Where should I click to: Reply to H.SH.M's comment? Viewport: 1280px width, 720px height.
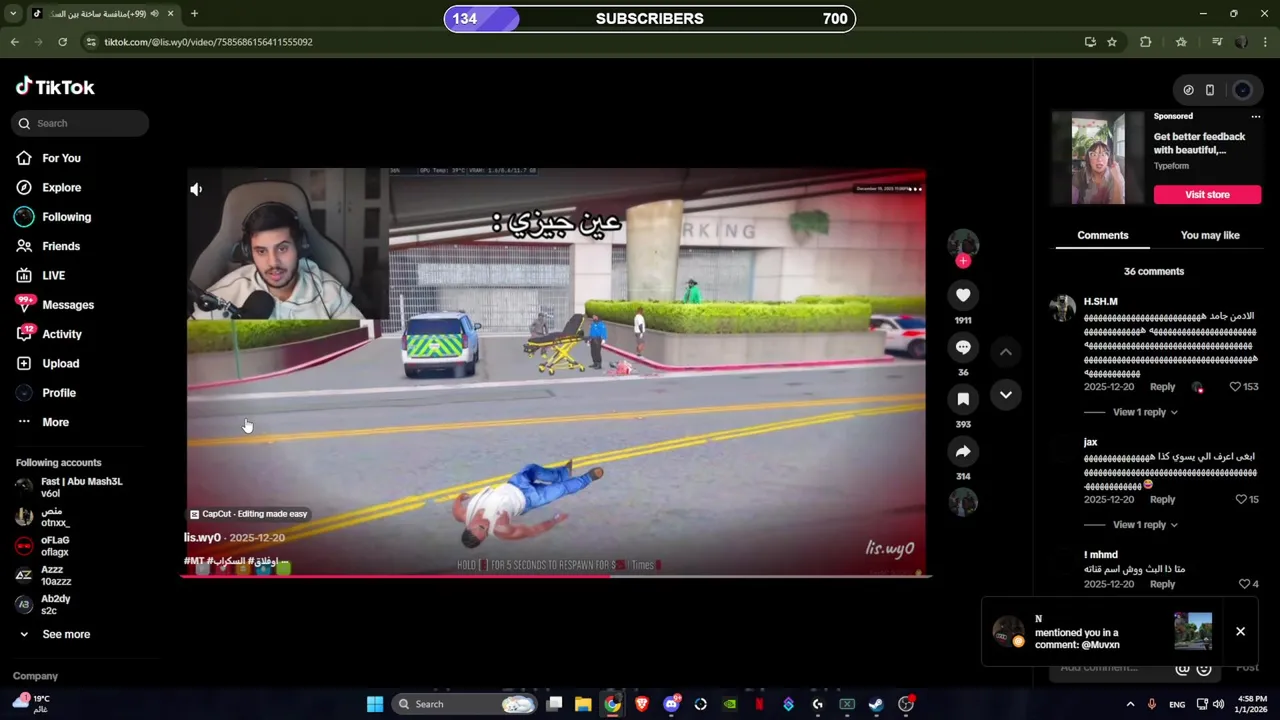1162,387
